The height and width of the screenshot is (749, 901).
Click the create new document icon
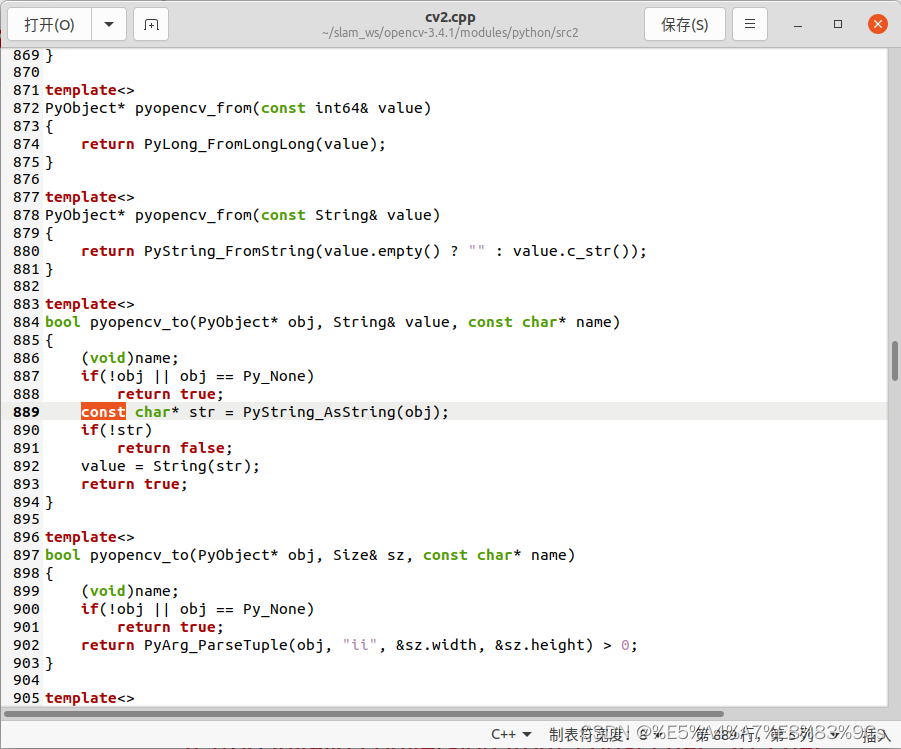coord(151,24)
